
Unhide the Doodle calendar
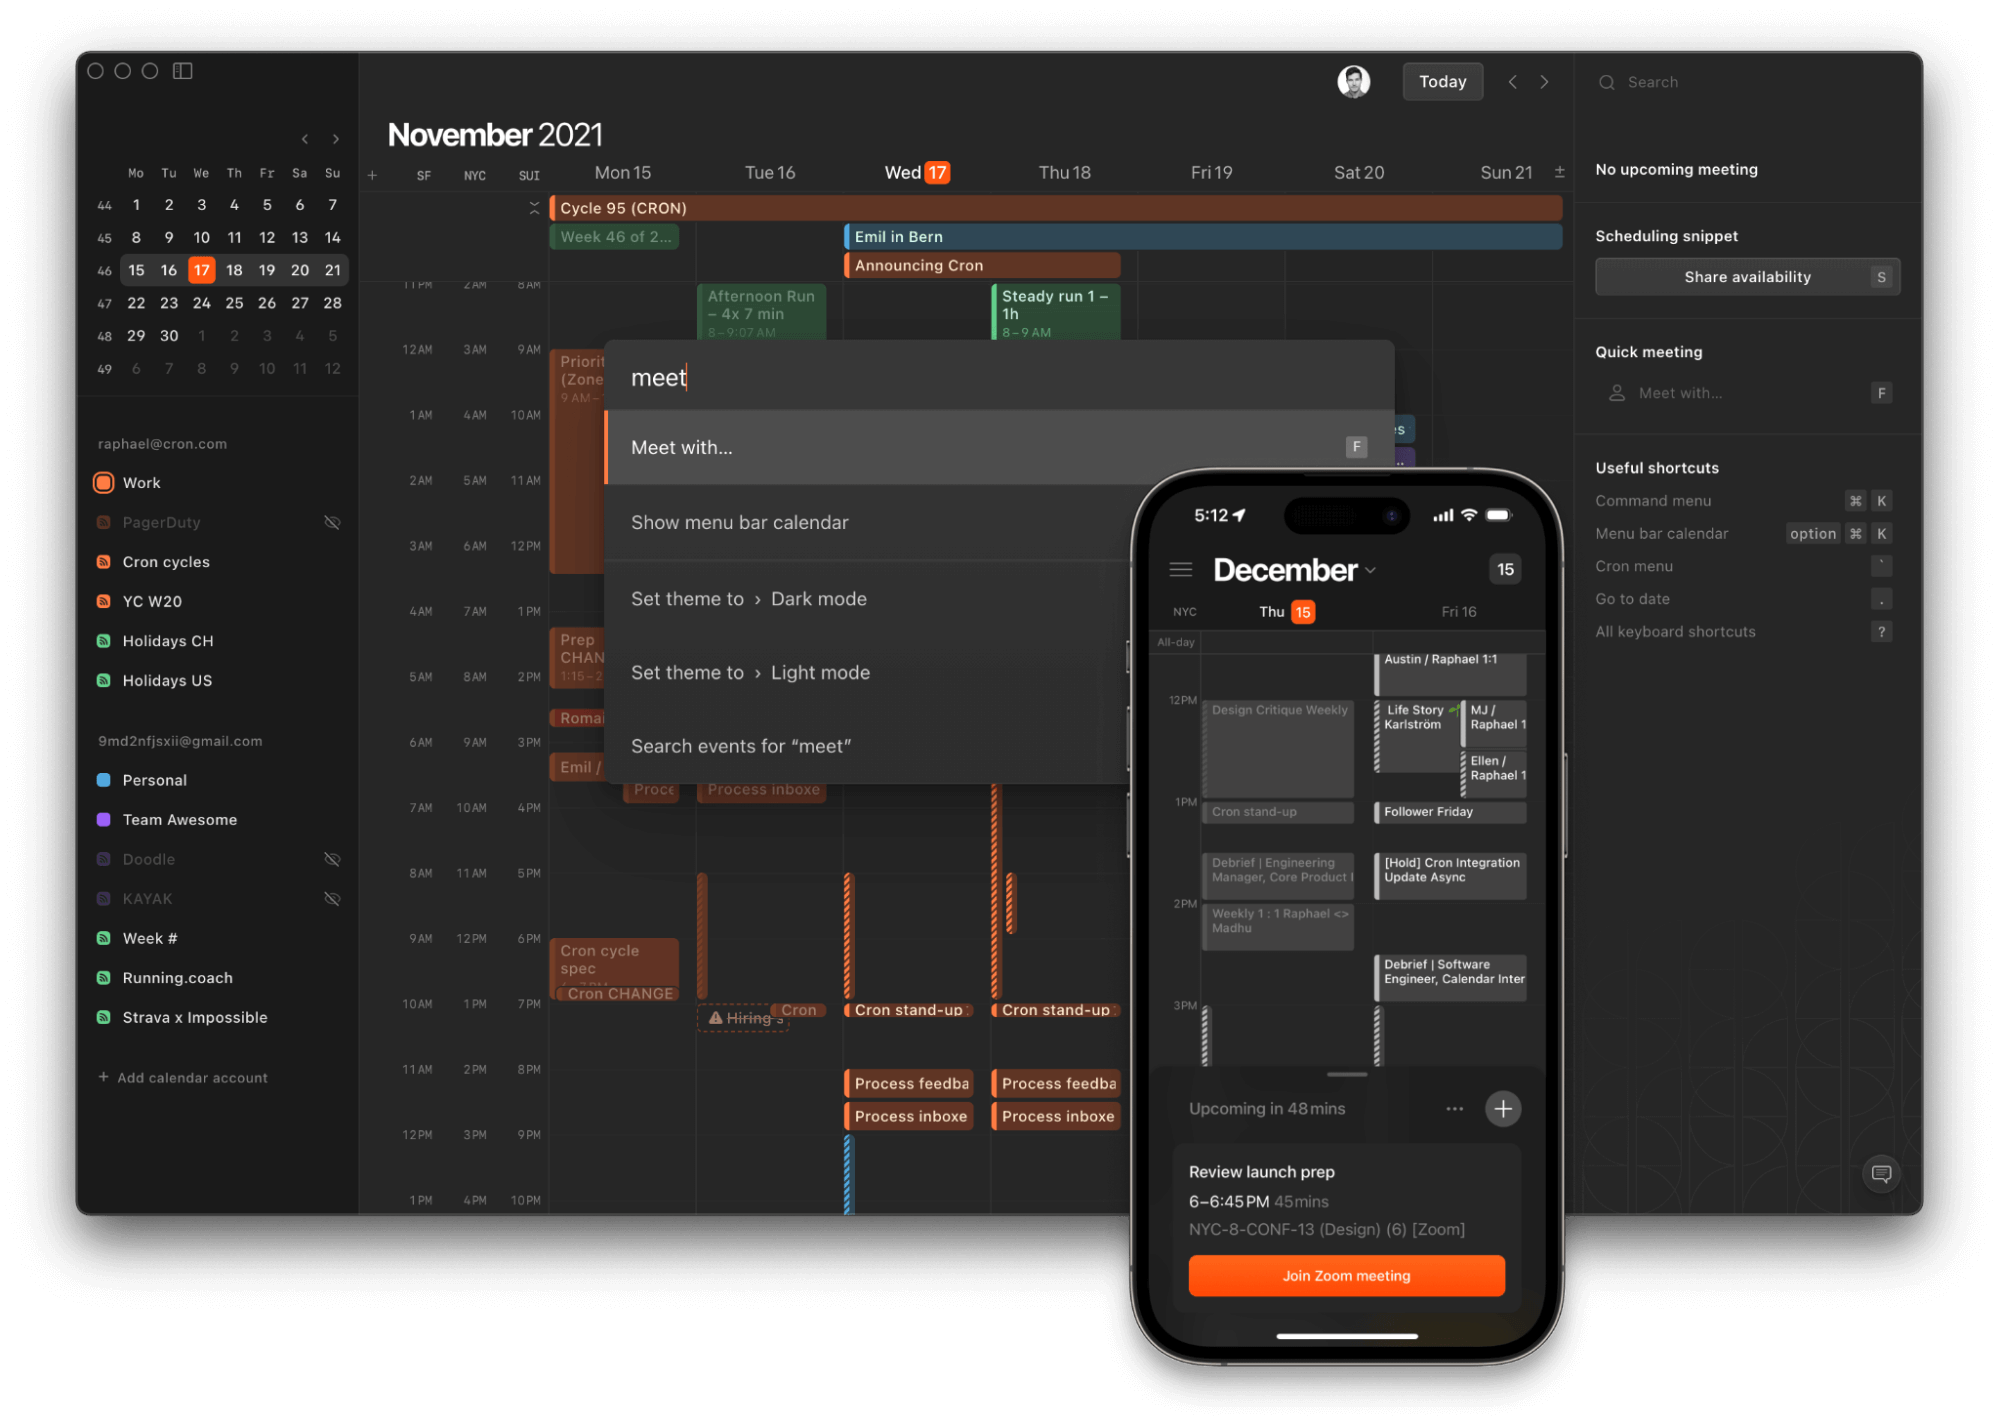(332, 859)
